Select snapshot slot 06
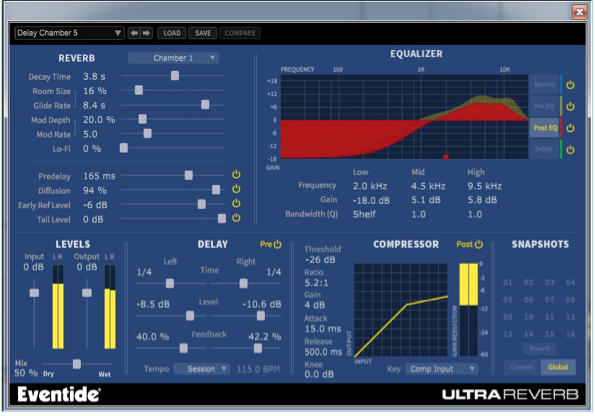This screenshot has height=416, width=595. [529, 299]
